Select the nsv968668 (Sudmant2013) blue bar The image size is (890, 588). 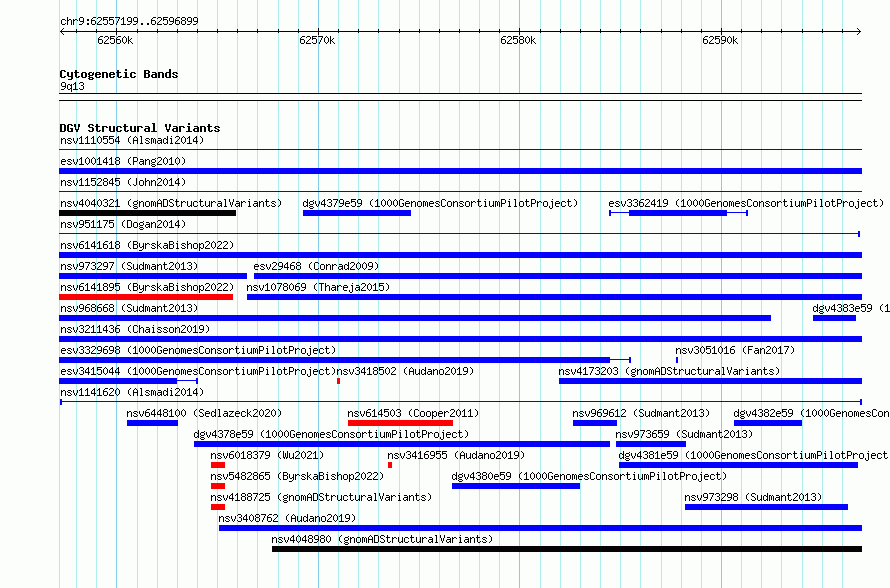415,318
